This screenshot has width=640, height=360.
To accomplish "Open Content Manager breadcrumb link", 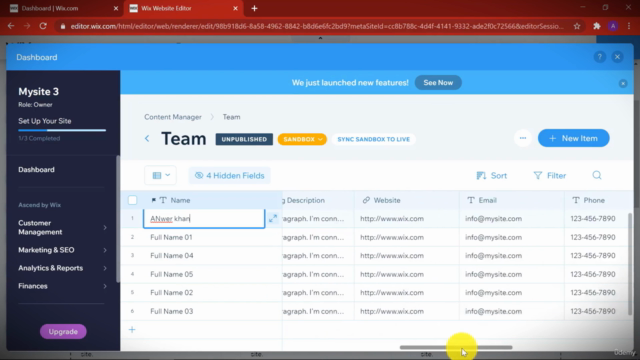I will pos(173,117).
